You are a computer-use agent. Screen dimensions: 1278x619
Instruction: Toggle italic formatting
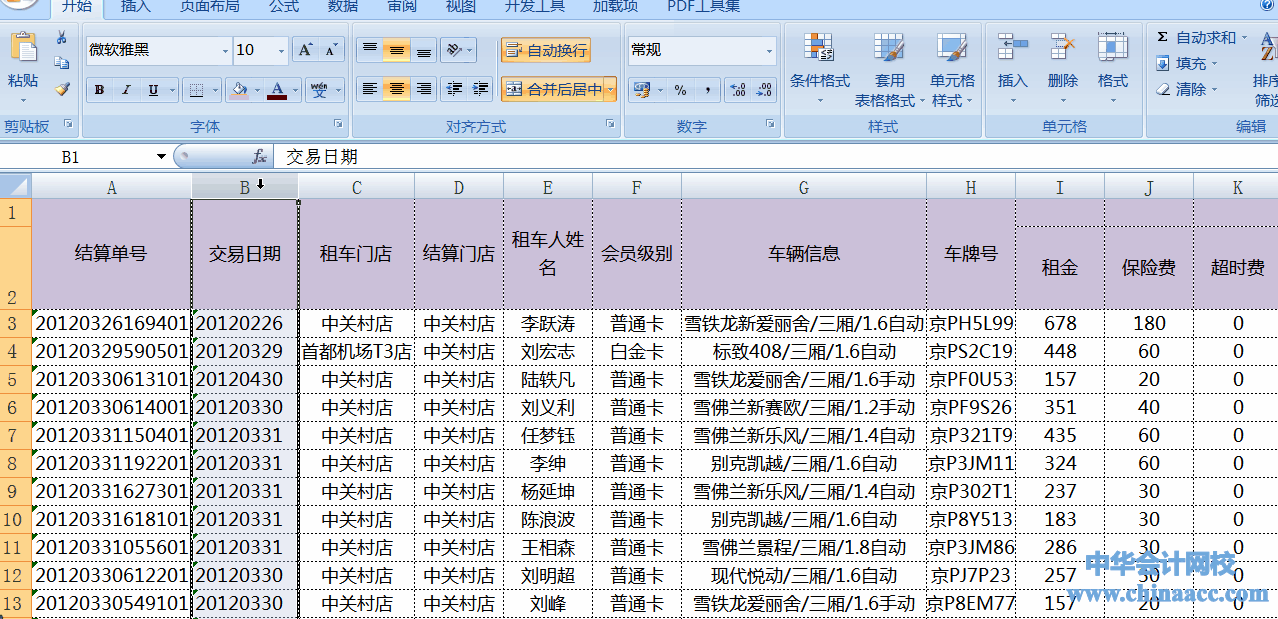click(126, 90)
